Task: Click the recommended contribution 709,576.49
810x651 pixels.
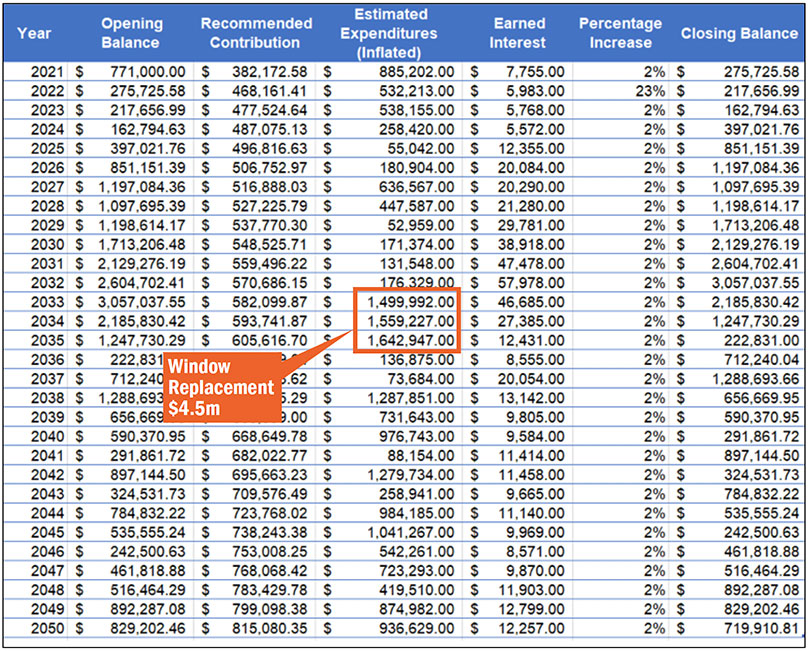Action: (x=270, y=494)
